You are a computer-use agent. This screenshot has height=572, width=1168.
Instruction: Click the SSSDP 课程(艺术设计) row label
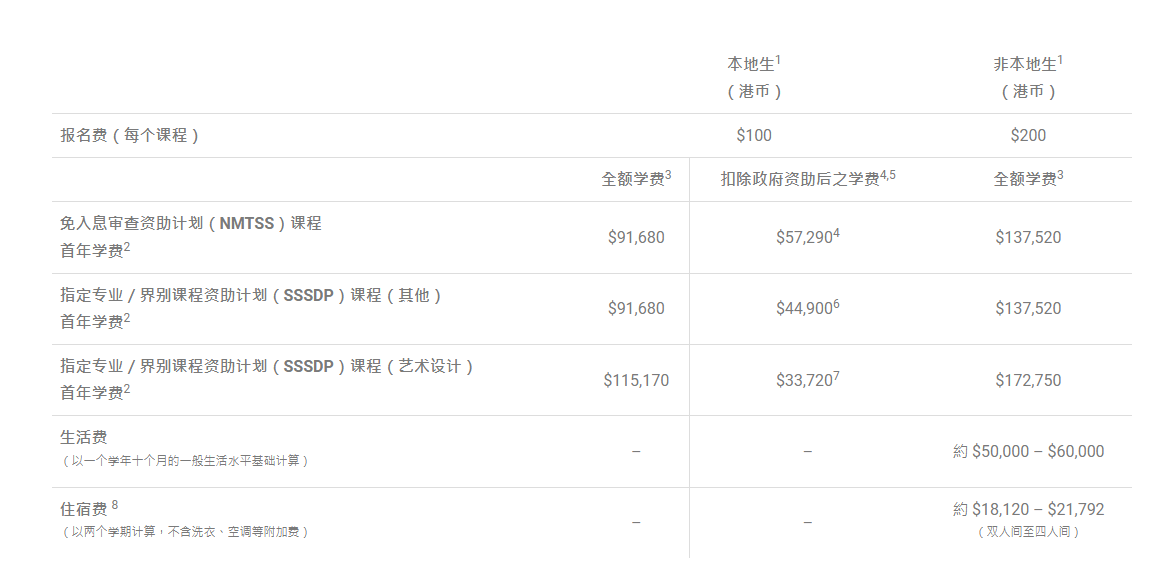[x=267, y=366]
